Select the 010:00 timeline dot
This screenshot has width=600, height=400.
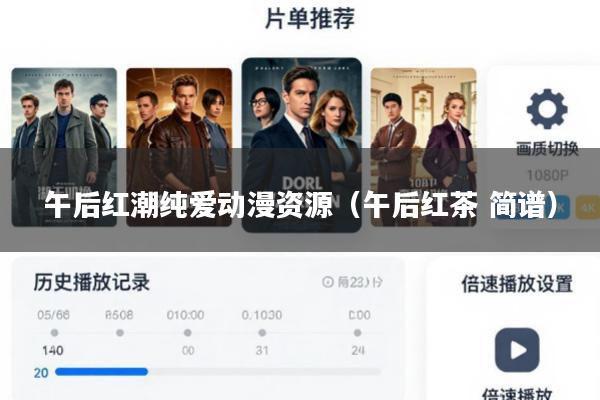tap(188, 333)
